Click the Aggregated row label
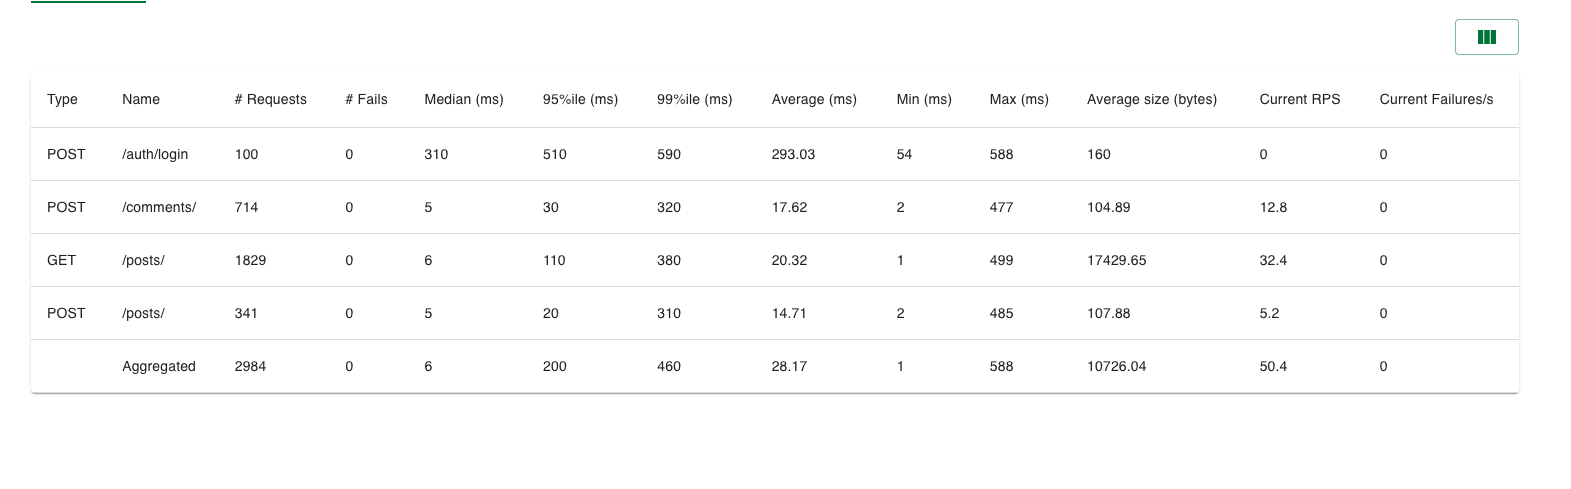Viewport: 1571px width, 489px height. [159, 367]
